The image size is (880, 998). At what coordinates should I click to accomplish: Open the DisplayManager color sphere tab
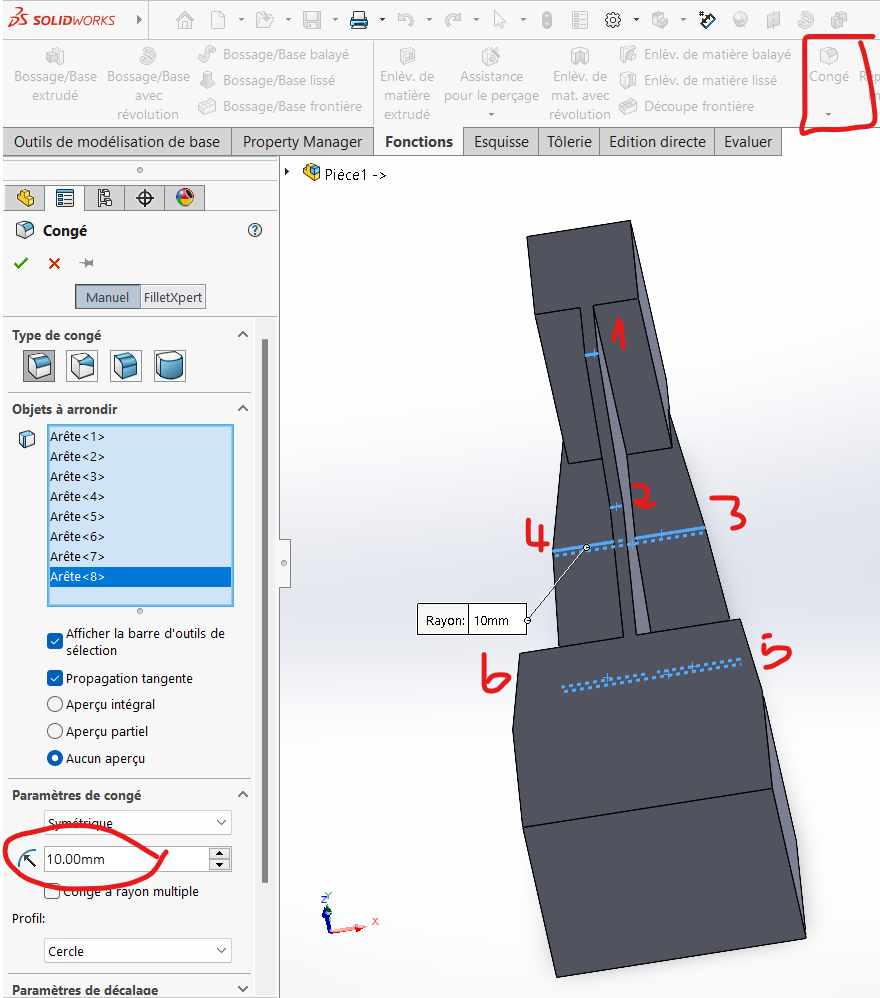click(x=185, y=198)
